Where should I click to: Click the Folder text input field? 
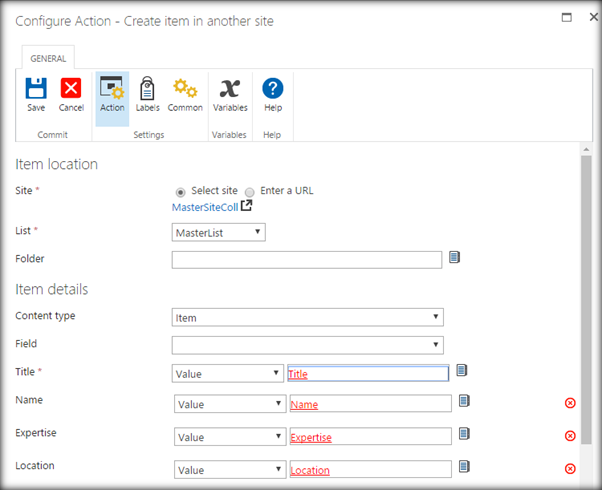click(x=306, y=260)
